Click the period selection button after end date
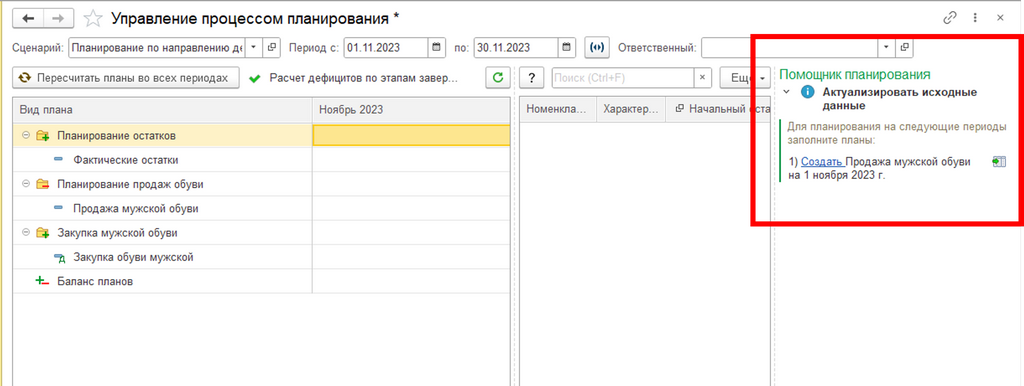1024x386 pixels. coord(596,47)
